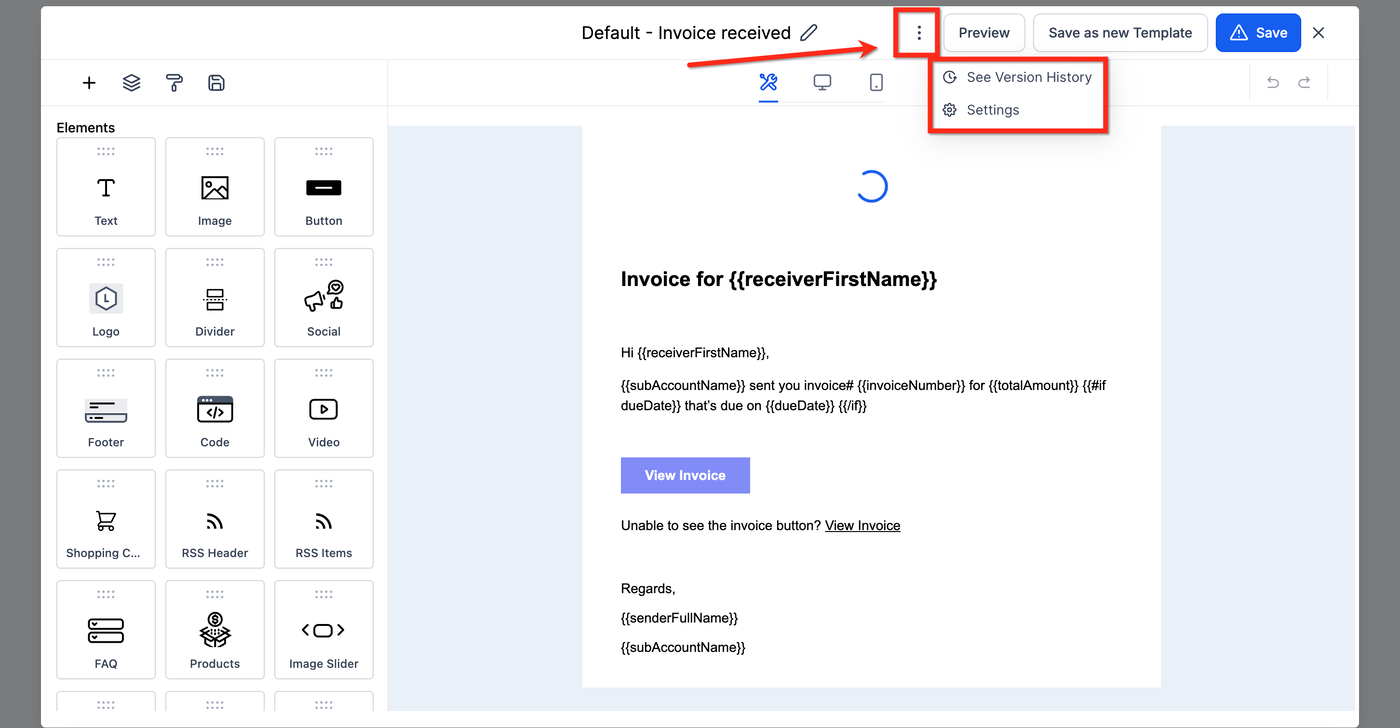
Task: Click Save as new Template
Action: click(x=1120, y=33)
